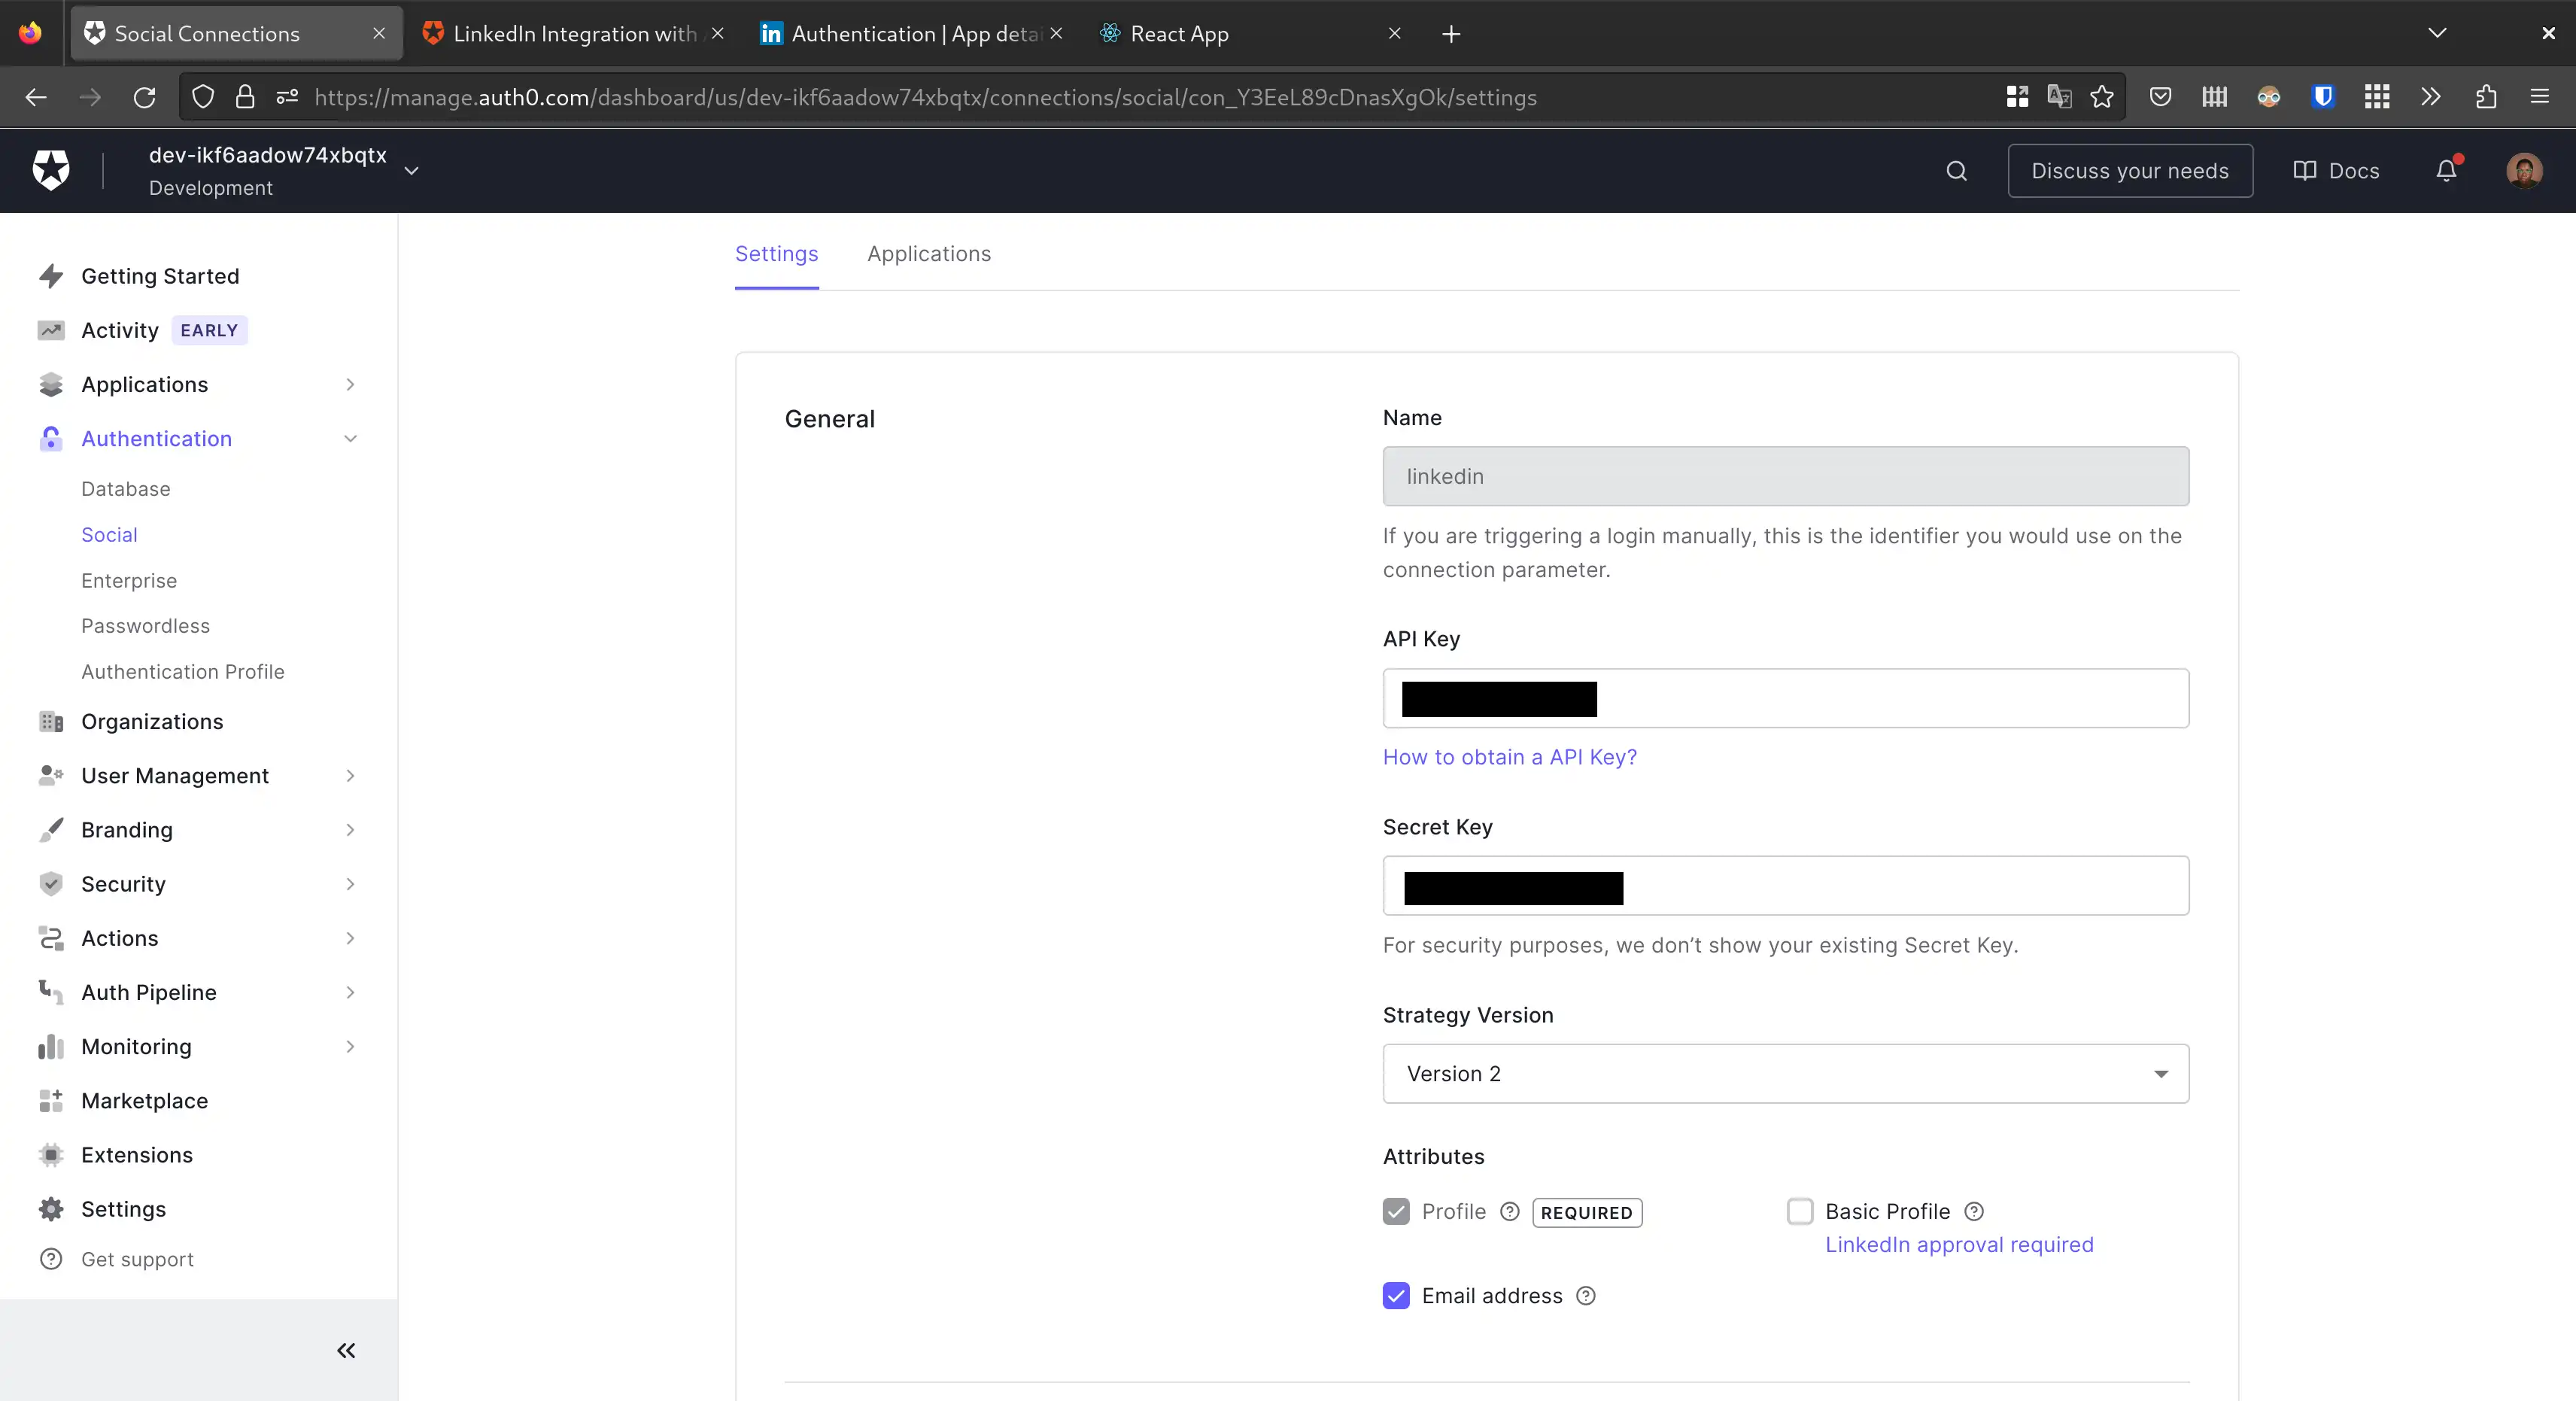The image size is (2576, 1401).
Task: Click the search magnifier icon in header
Action: coord(1956,171)
